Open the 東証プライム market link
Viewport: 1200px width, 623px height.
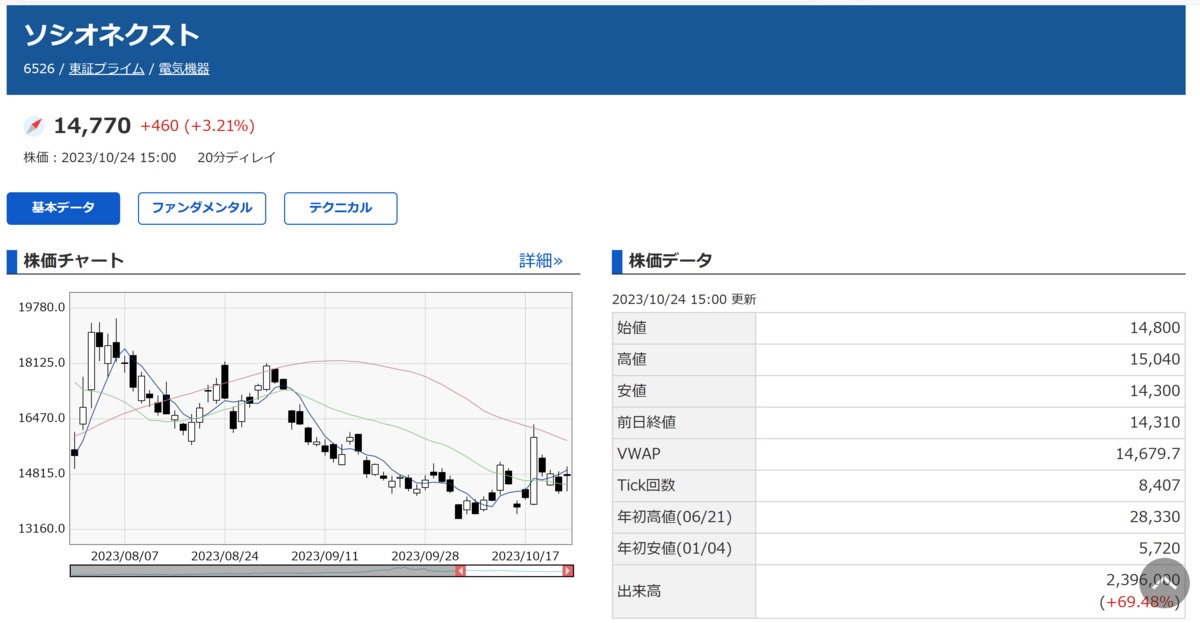(x=107, y=69)
